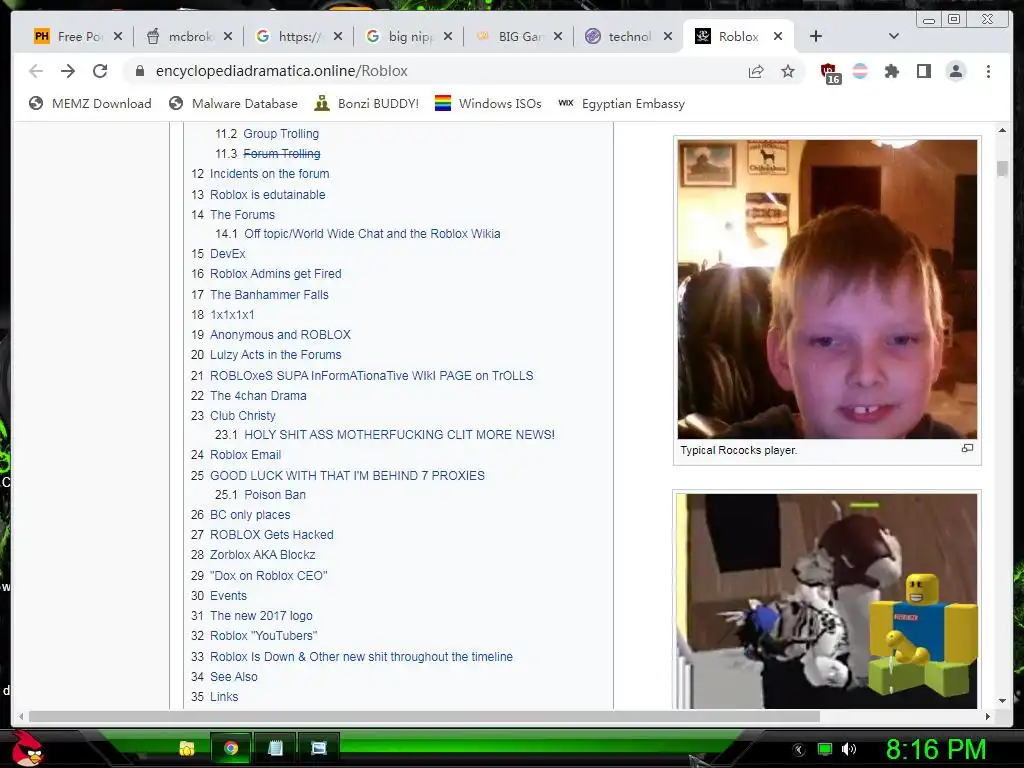Jump to Incidents on the forum
This screenshot has width=1024, height=768.
(269, 174)
